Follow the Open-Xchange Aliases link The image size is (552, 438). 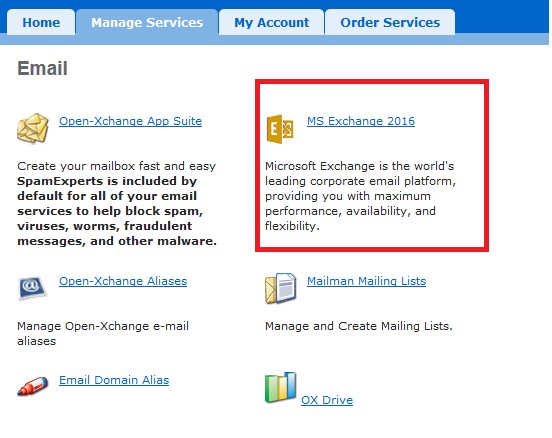[123, 281]
